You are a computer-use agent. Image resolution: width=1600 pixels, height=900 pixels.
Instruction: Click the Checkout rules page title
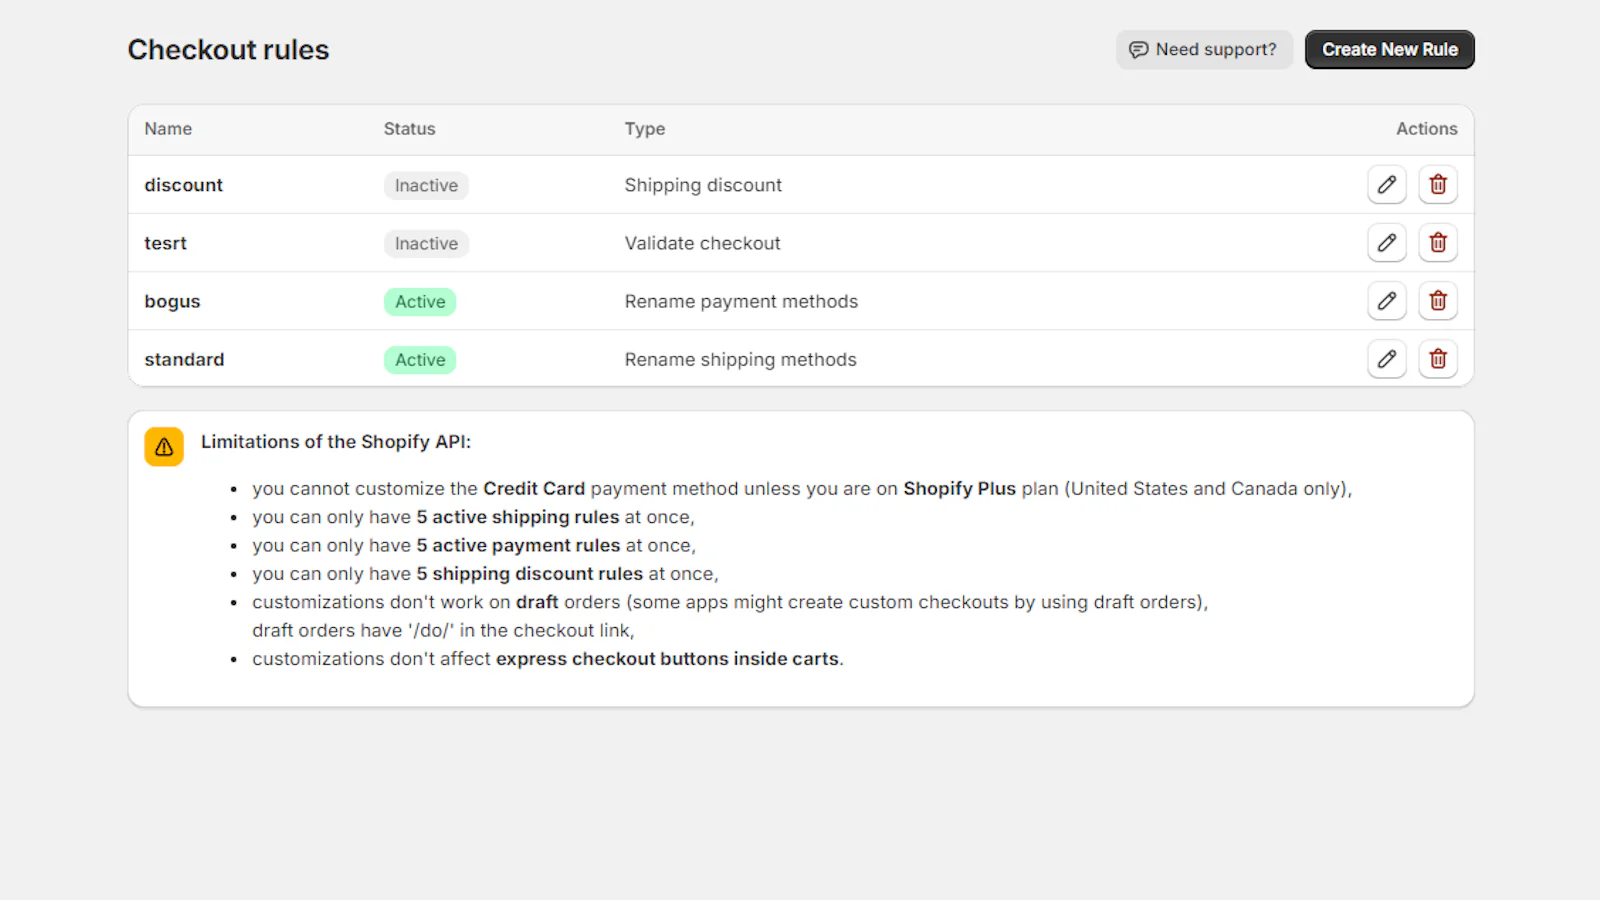click(x=228, y=50)
